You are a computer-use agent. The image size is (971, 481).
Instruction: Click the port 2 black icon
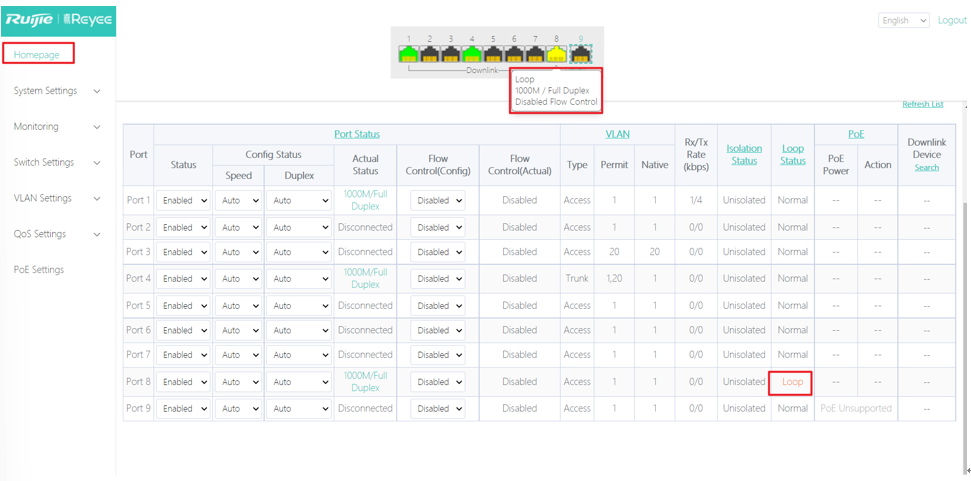[x=429, y=54]
